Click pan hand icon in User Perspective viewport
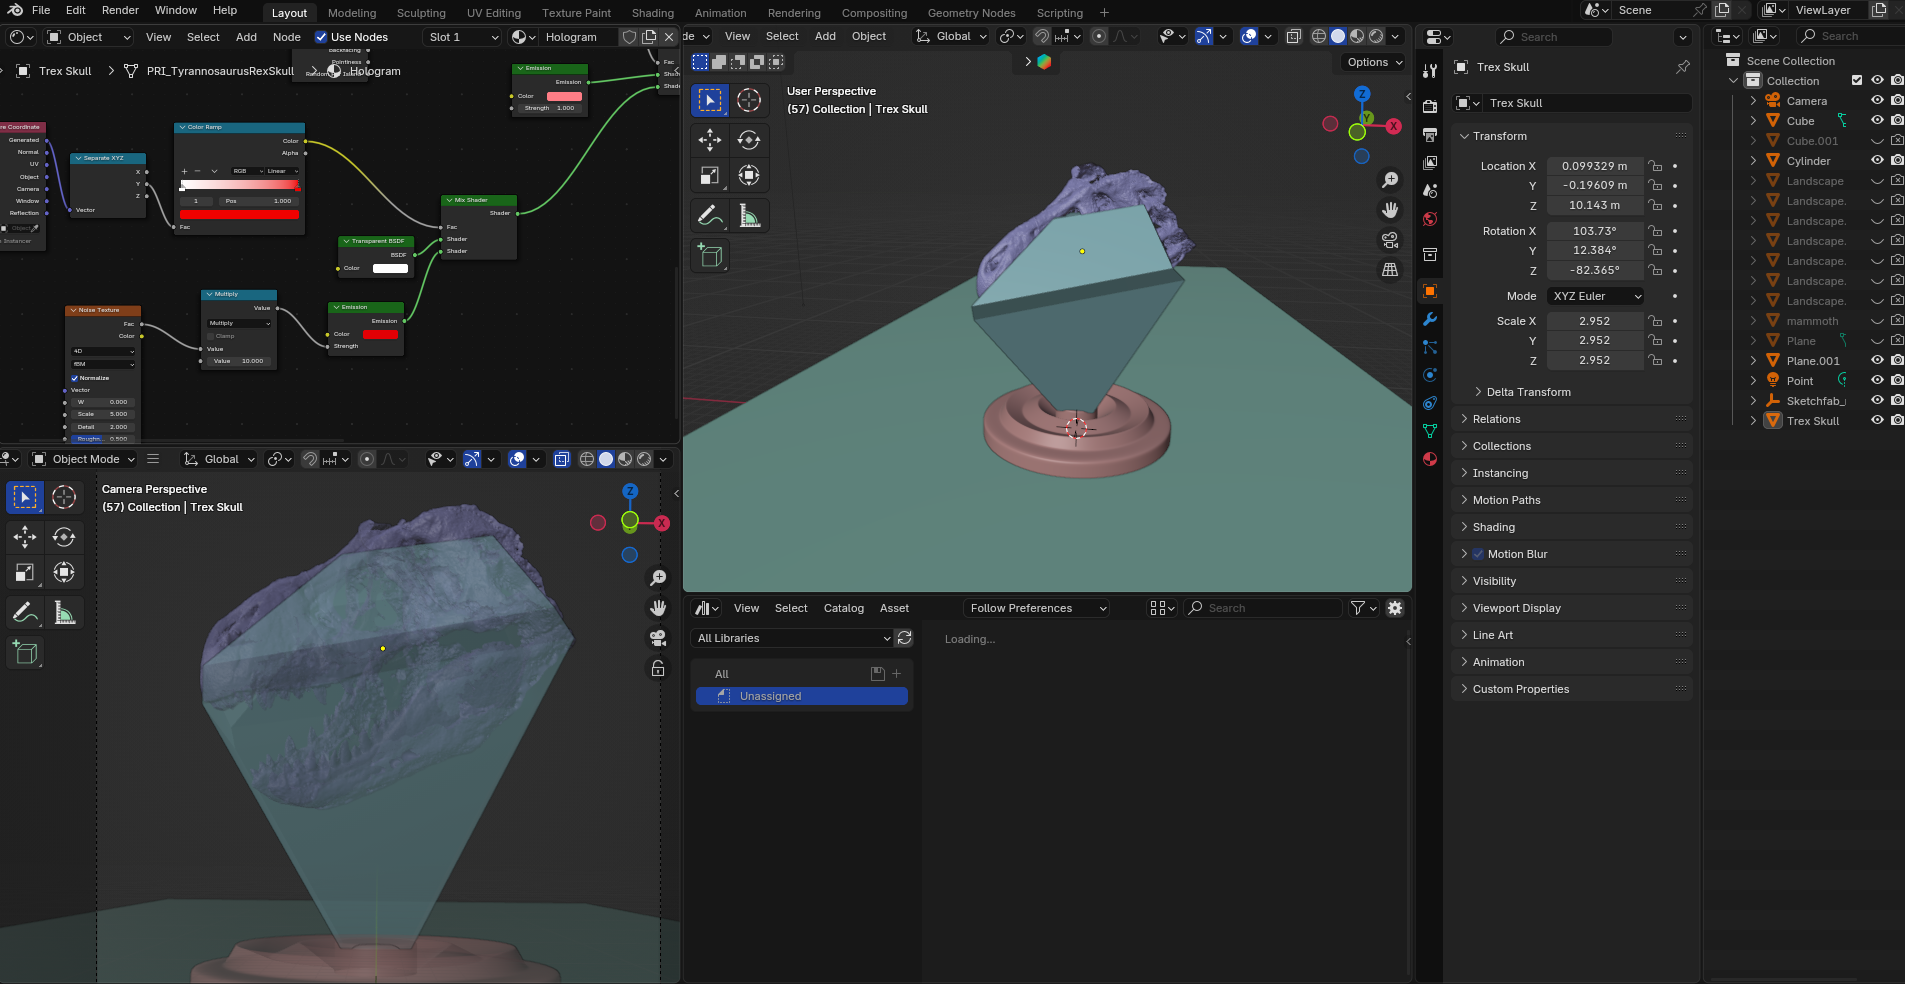This screenshot has width=1905, height=984. [1390, 210]
